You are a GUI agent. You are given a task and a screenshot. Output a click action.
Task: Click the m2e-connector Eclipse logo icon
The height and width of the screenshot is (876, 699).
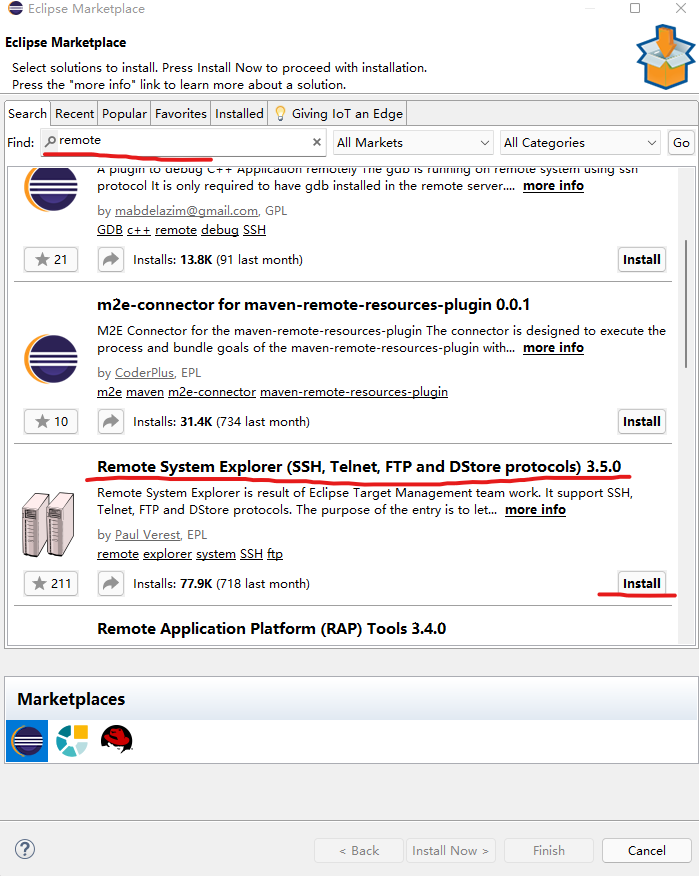pyautogui.click(x=51, y=359)
